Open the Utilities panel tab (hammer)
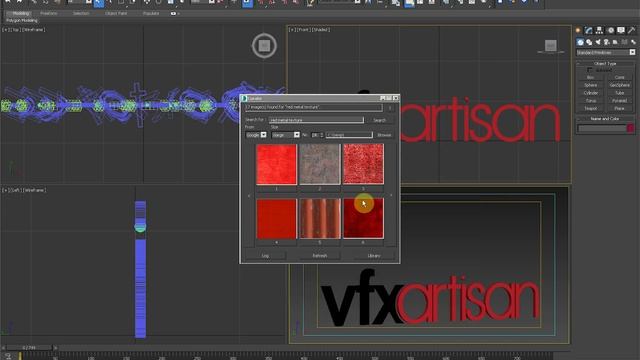Viewport: 640px width, 360px height. click(x=631, y=30)
